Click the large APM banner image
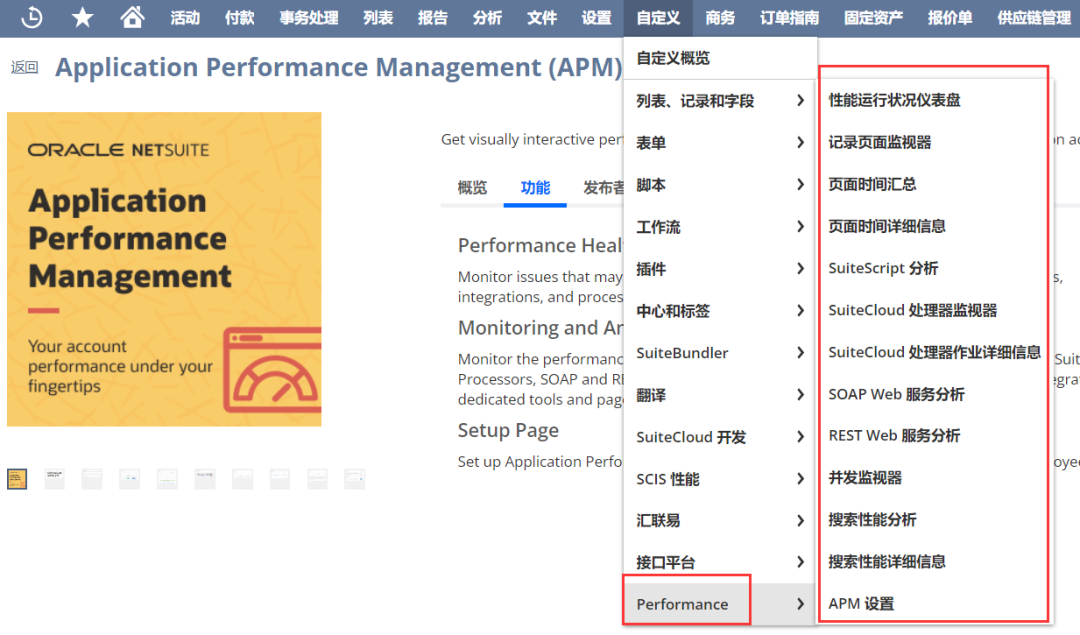The width and height of the screenshot is (1080, 635). [164, 269]
